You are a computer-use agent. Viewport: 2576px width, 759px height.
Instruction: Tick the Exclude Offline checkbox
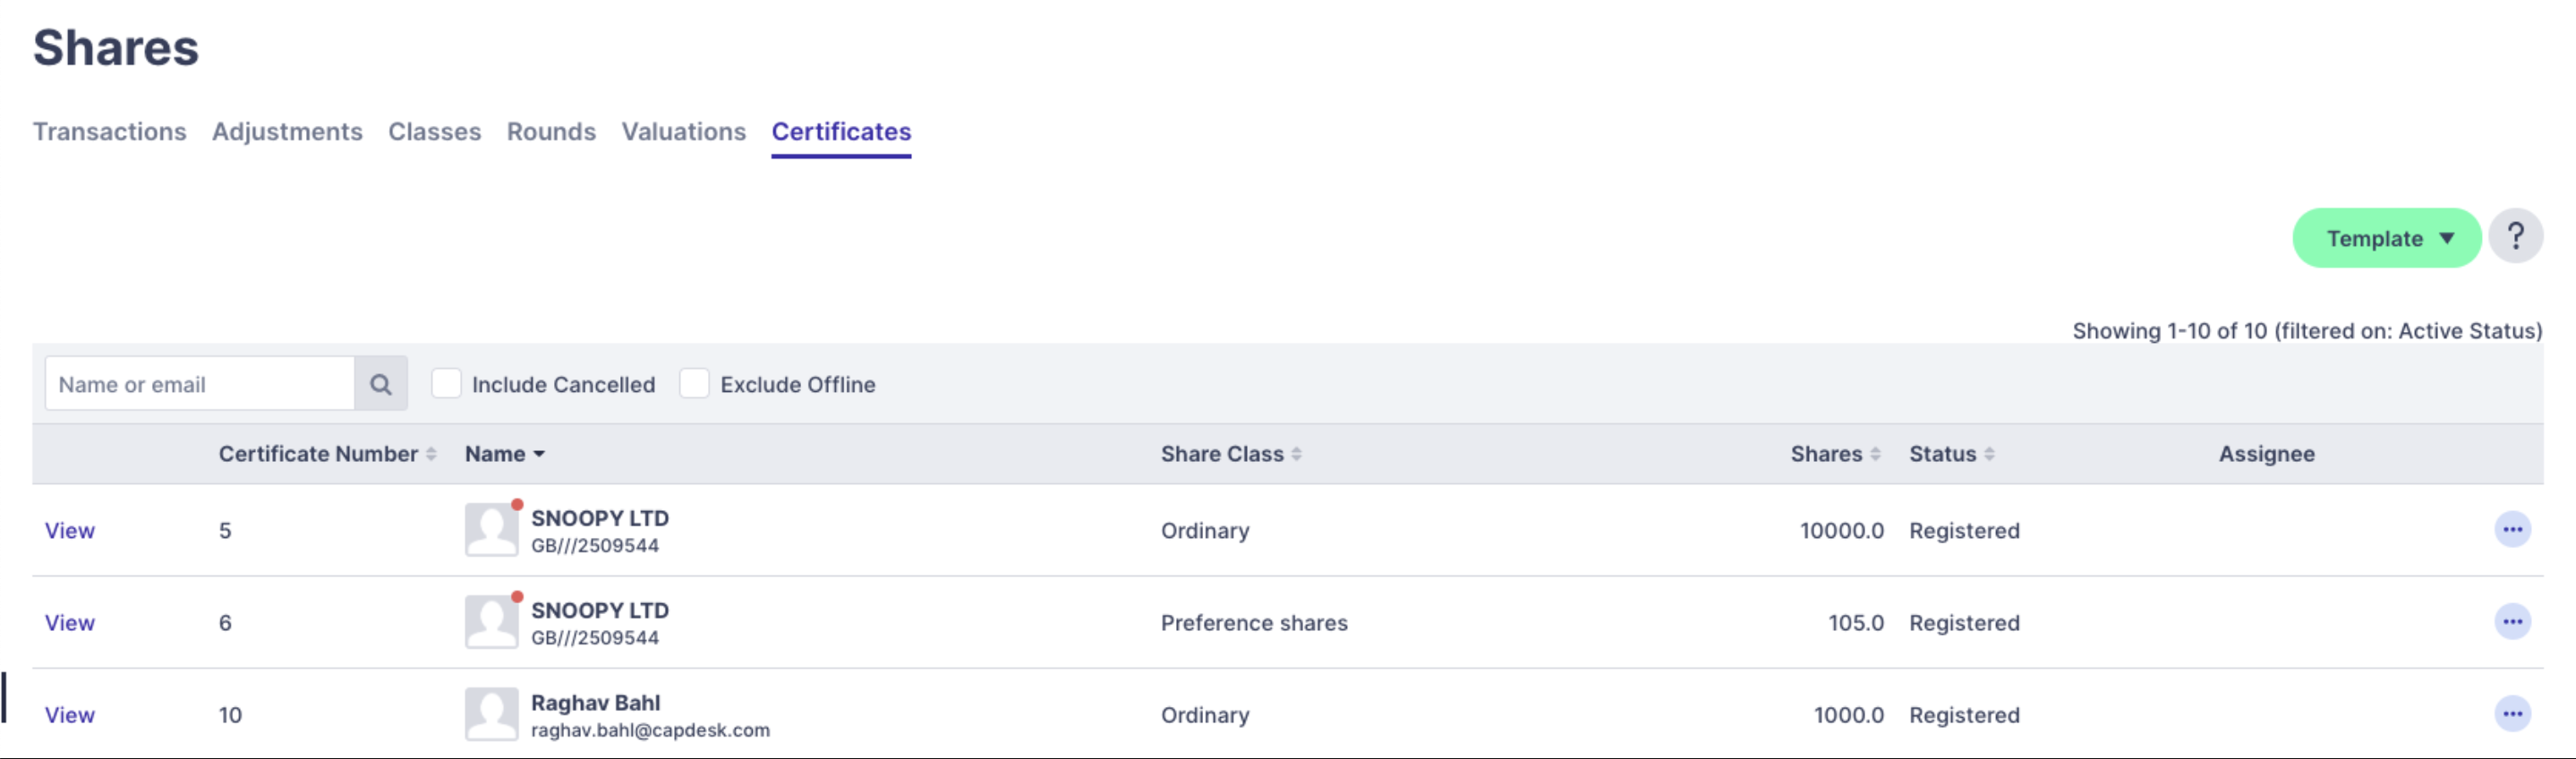coord(694,384)
